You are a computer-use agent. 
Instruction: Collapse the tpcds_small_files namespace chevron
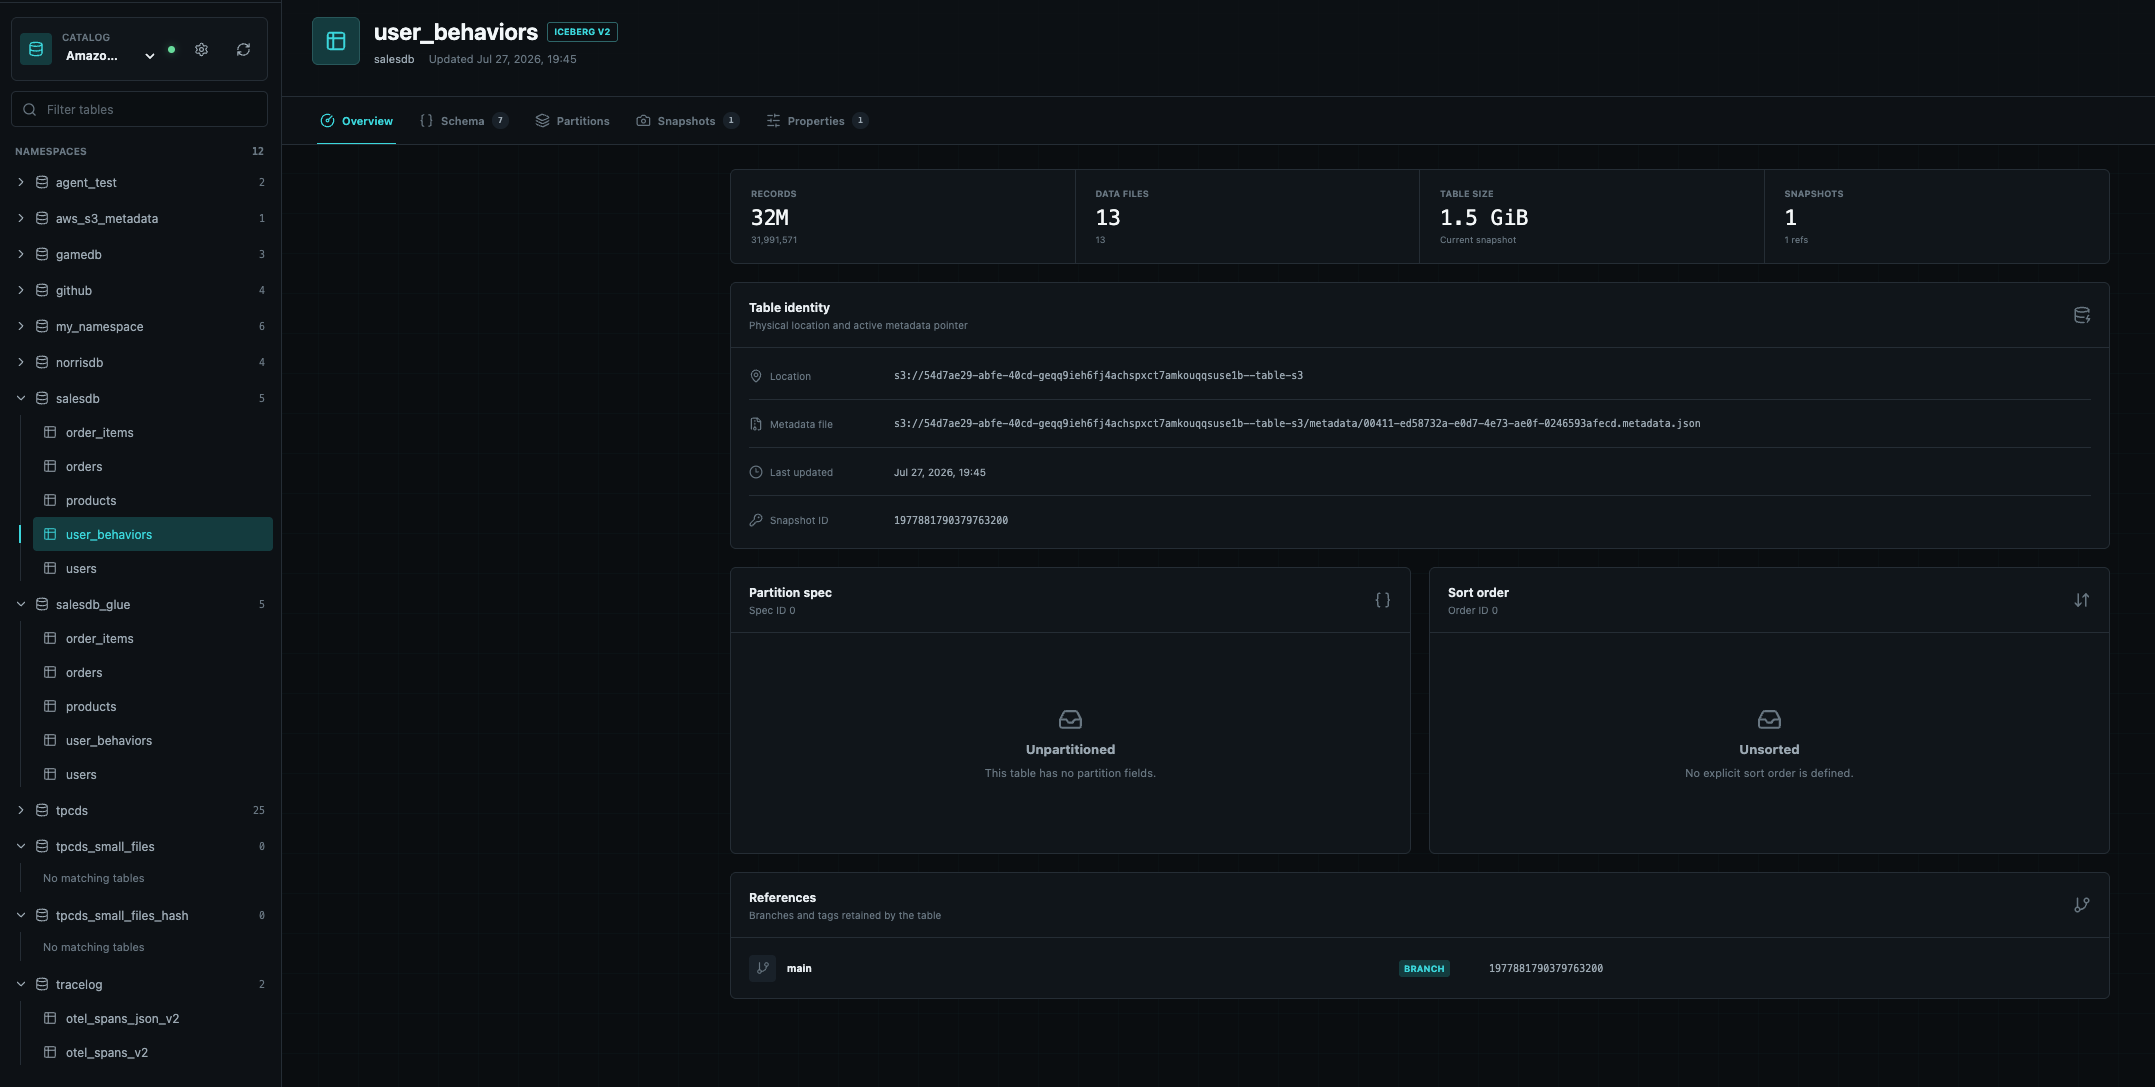pos(21,846)
